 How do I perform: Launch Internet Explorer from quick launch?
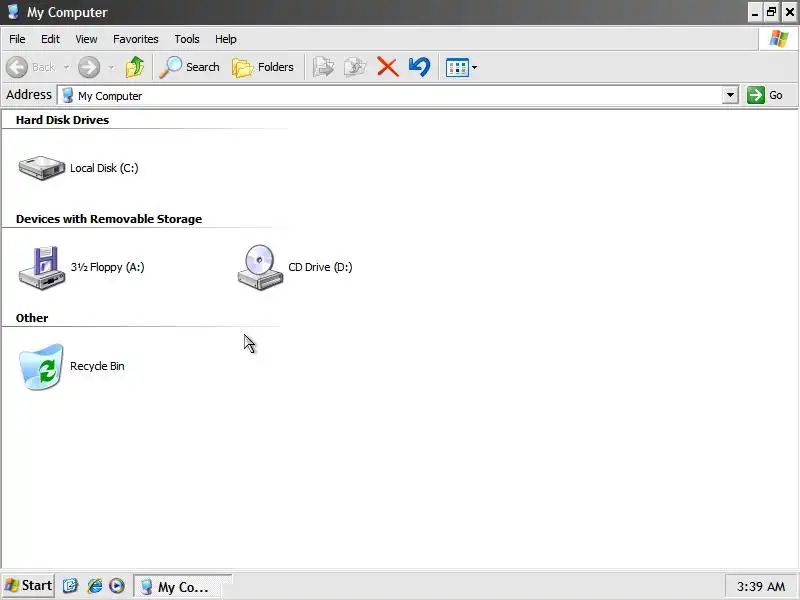[x=94, y=586]
